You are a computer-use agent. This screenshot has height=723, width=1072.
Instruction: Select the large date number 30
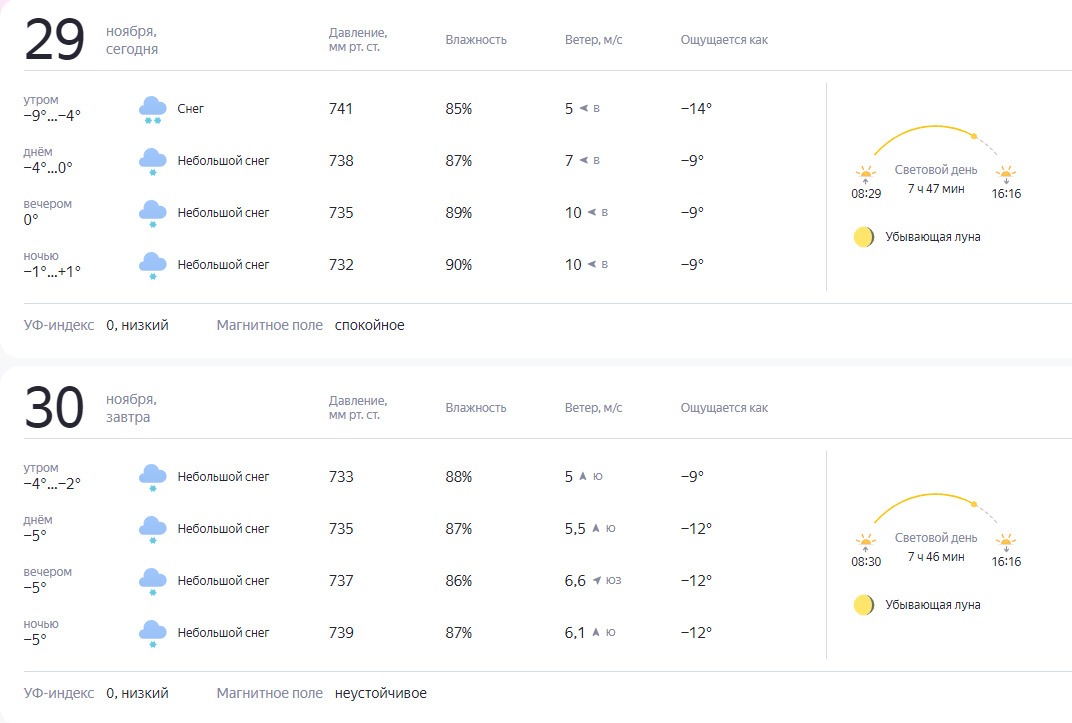pos(55,408)
